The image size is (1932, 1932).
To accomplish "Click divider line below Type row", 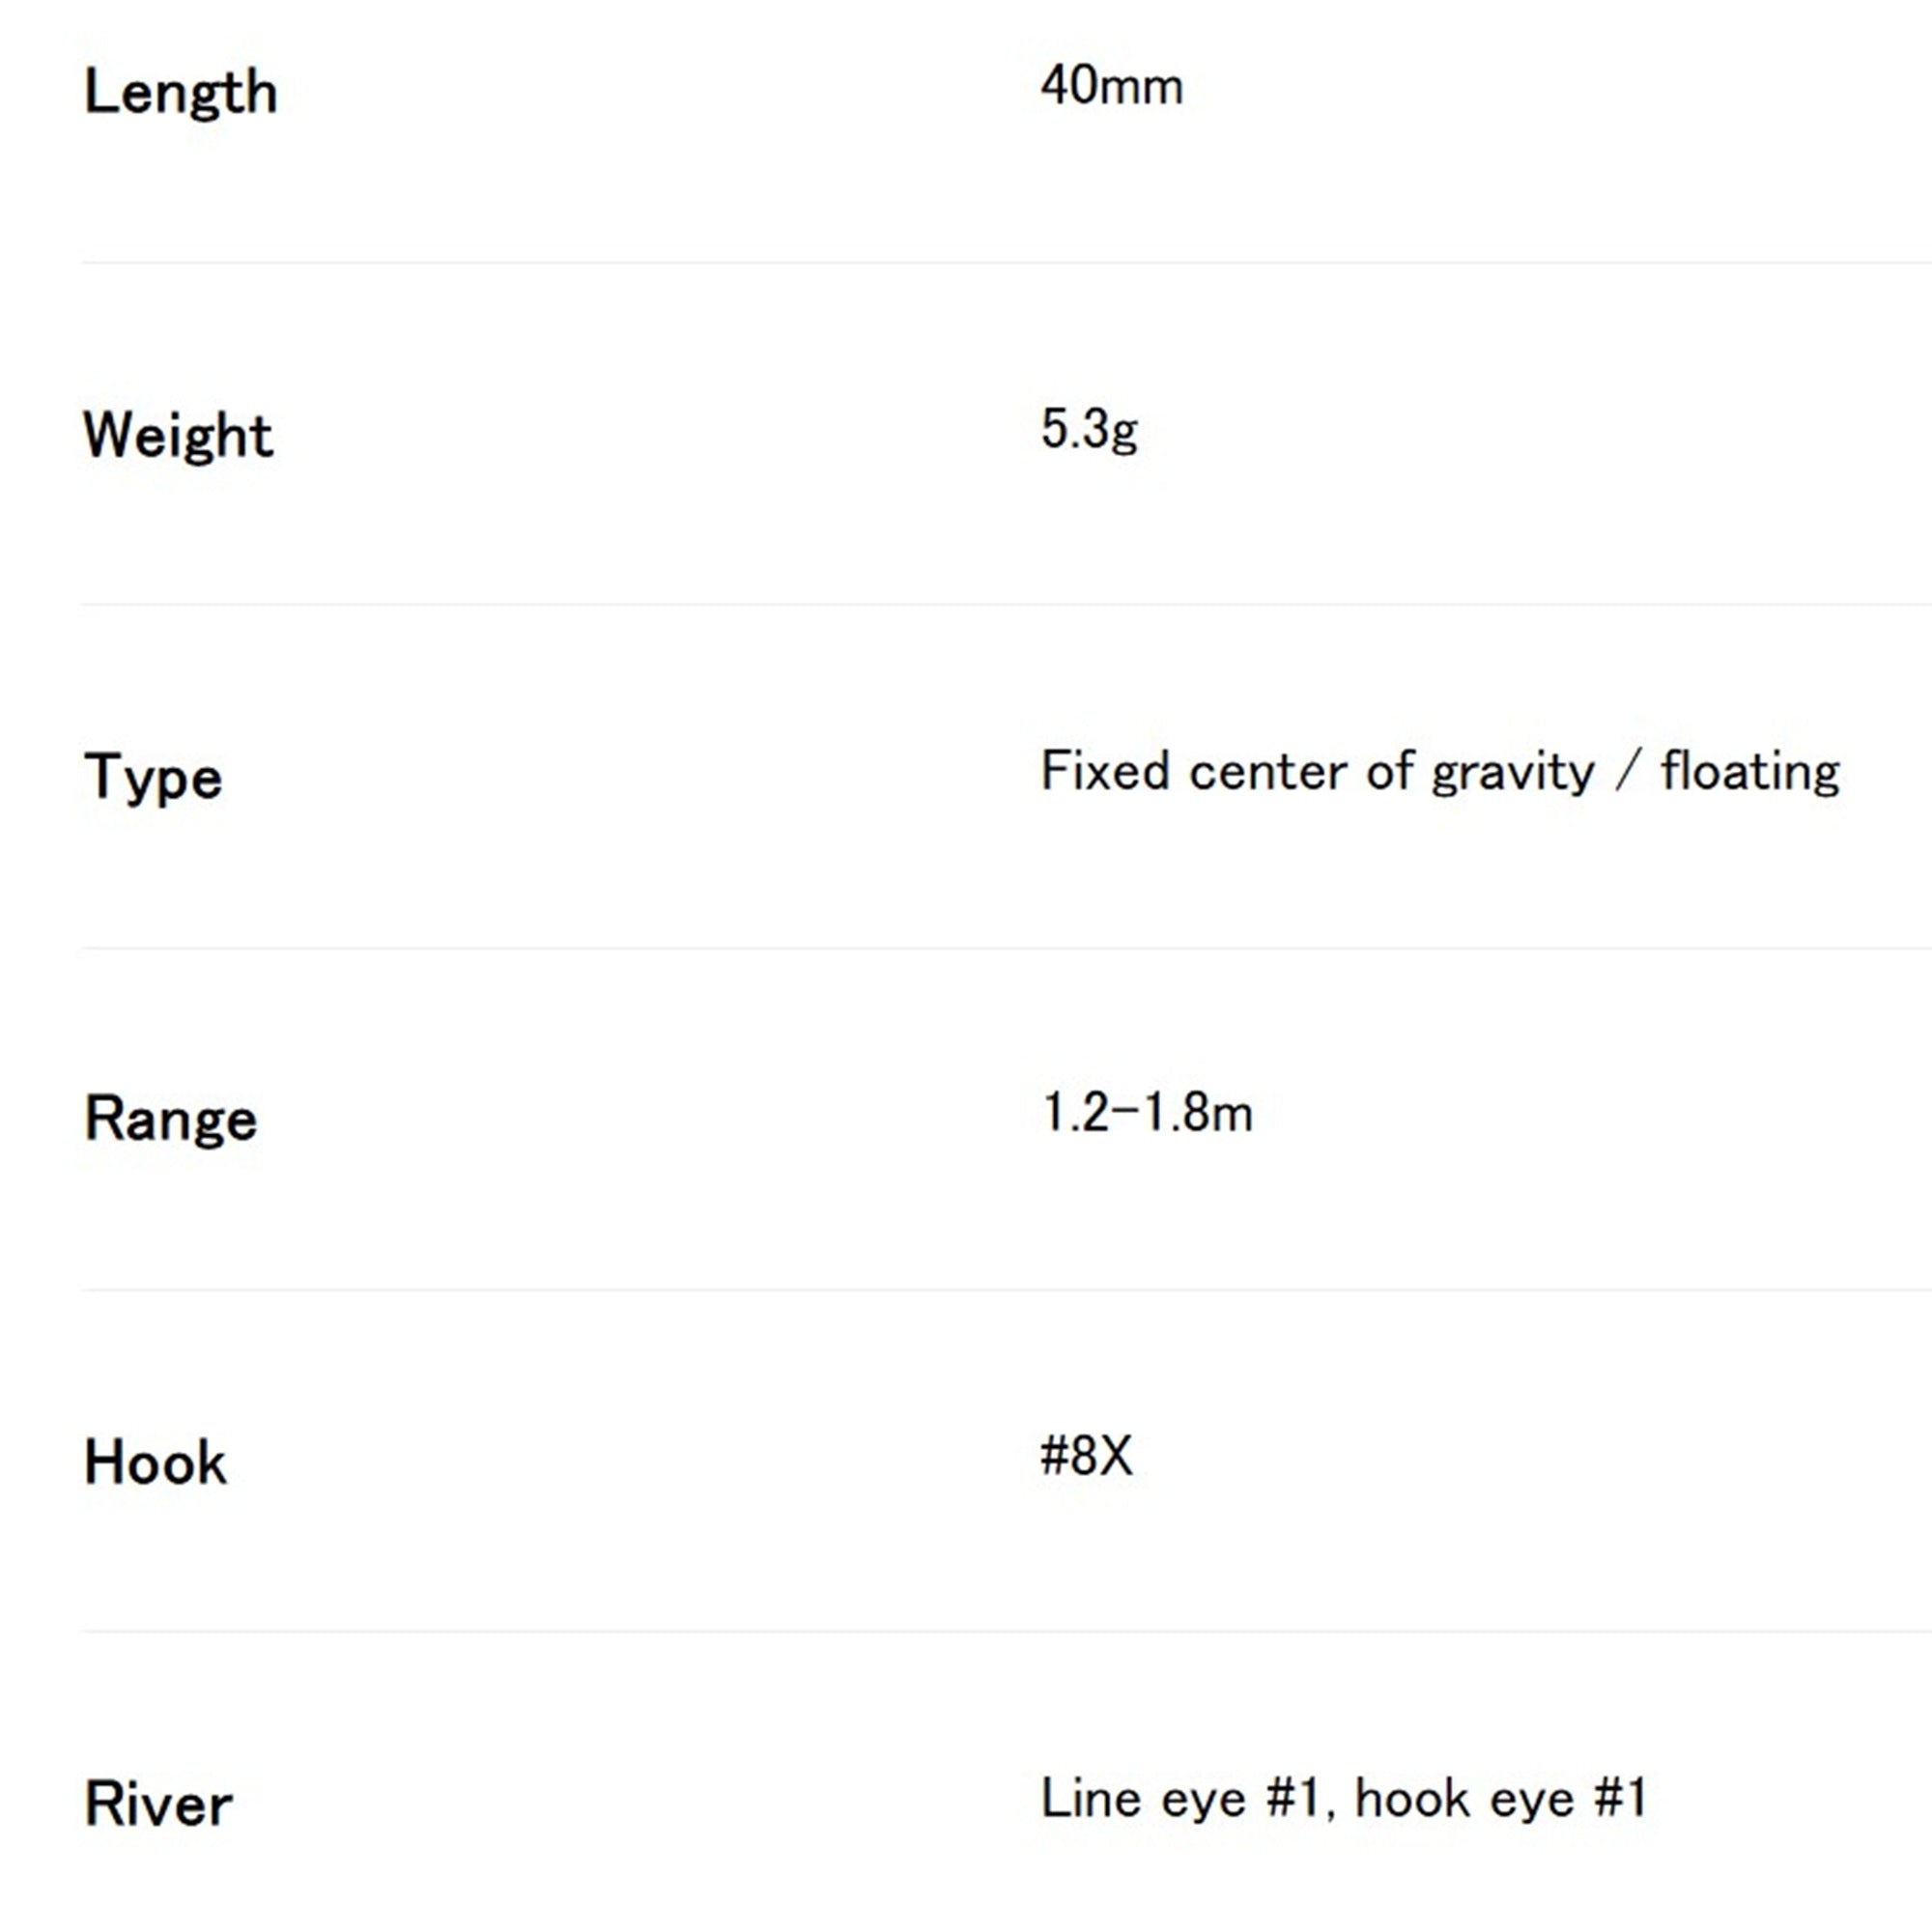I will [1007, 947].
